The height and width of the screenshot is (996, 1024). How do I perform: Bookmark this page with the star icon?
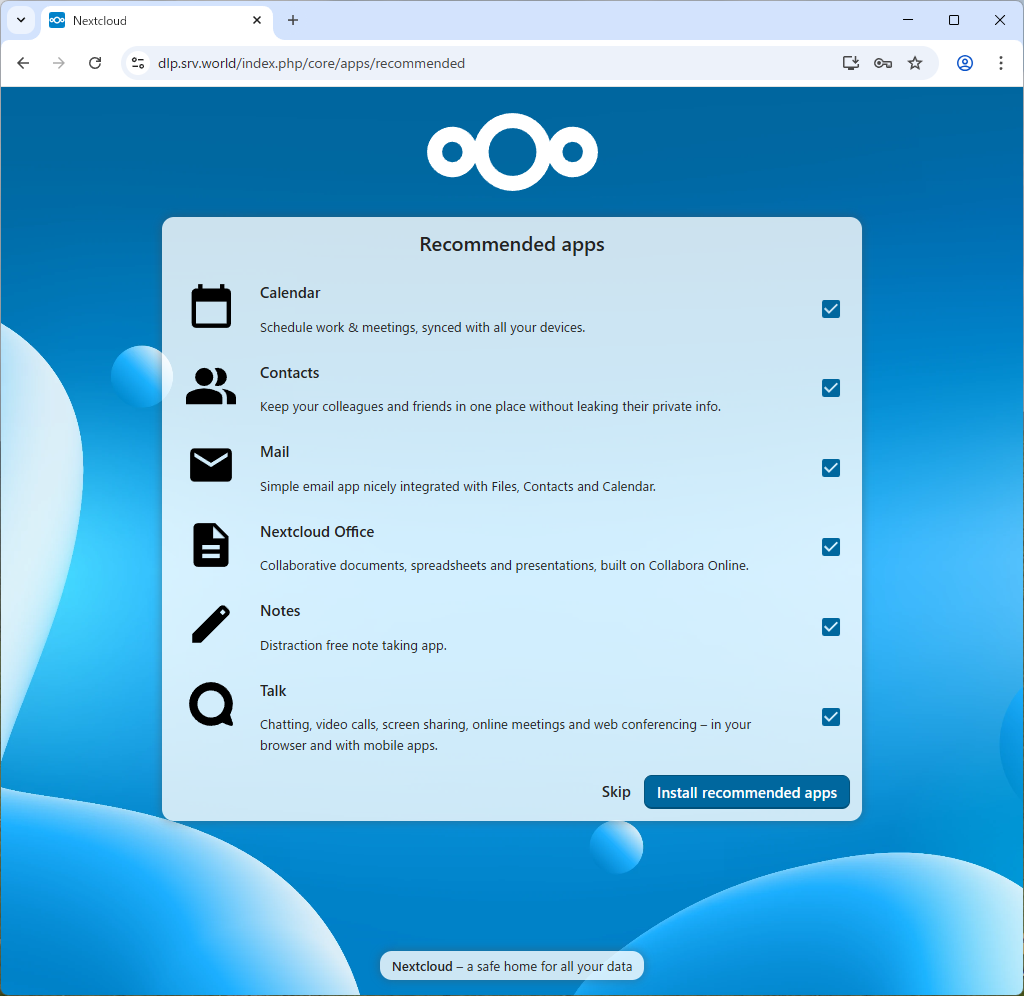coord(915,63)
